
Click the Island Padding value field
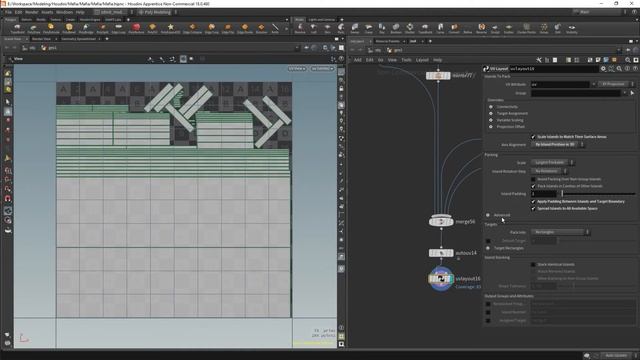544,194
